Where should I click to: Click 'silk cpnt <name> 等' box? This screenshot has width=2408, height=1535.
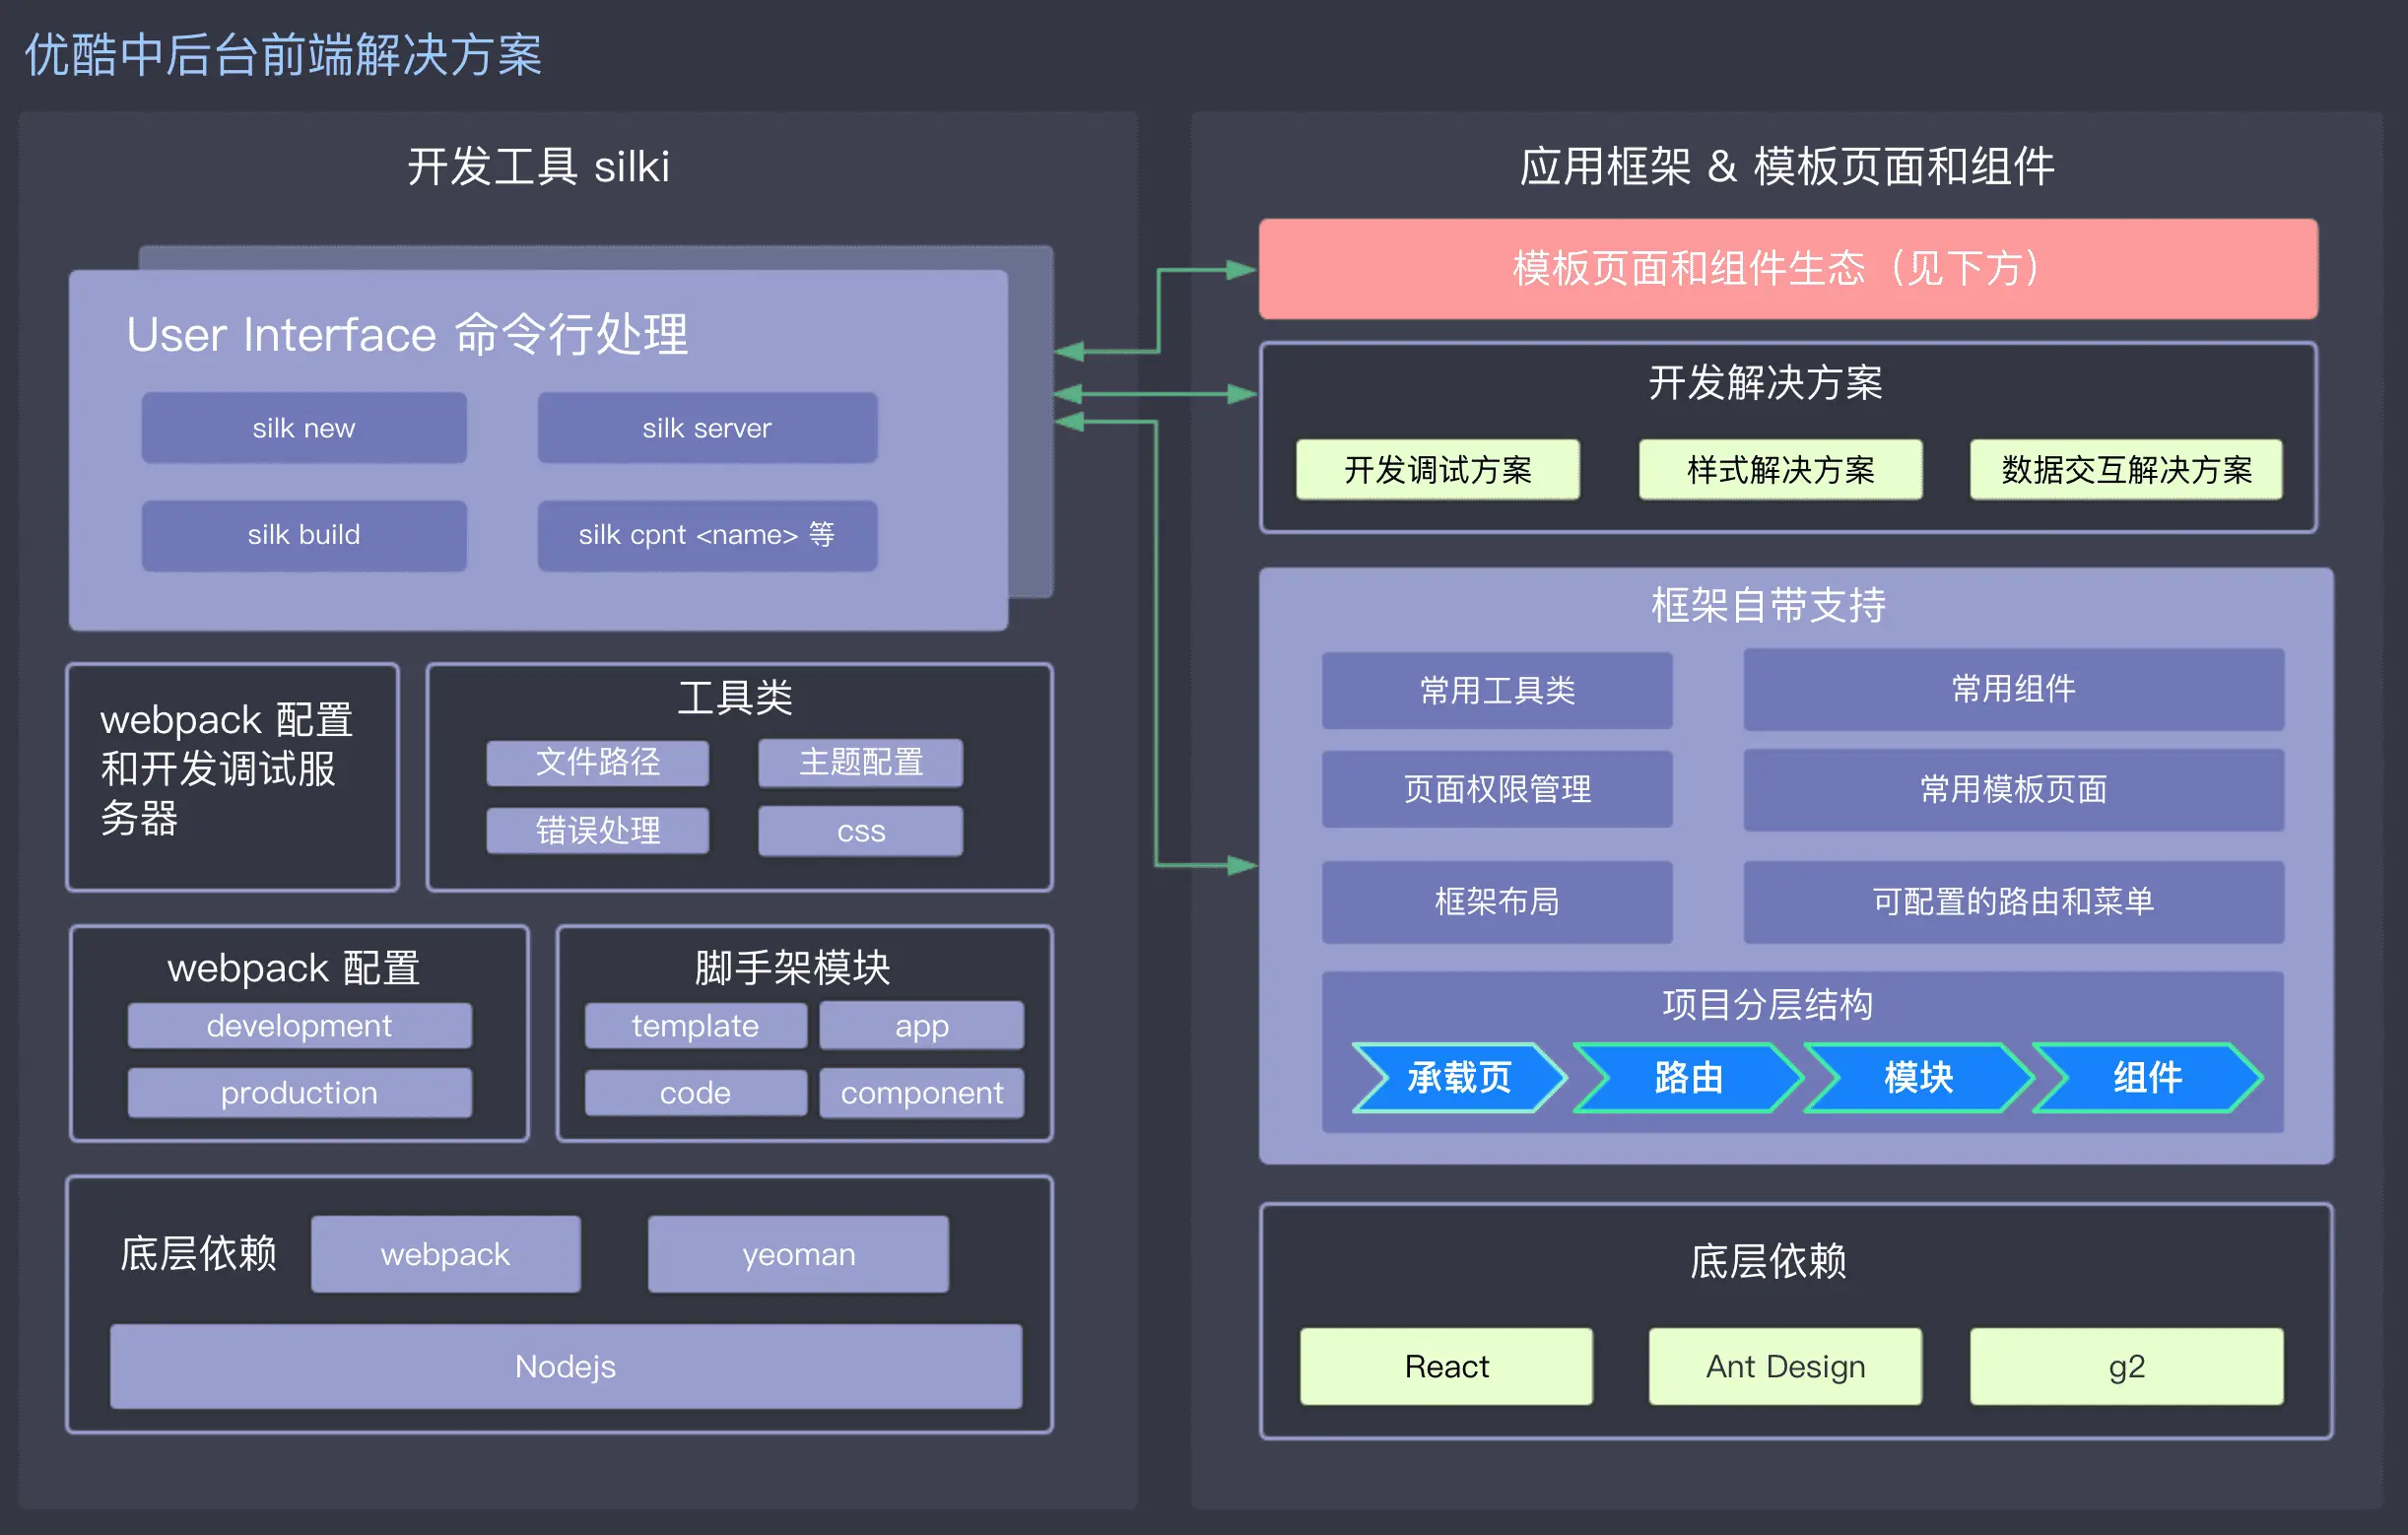[x=707, y=535]
